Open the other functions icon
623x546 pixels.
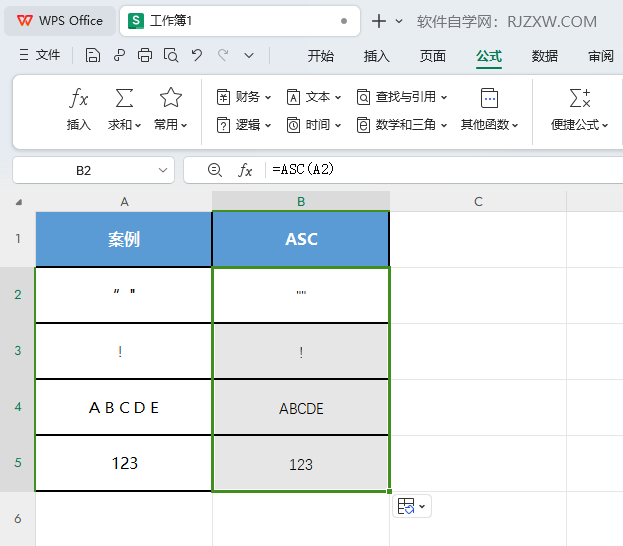[489, 98]
